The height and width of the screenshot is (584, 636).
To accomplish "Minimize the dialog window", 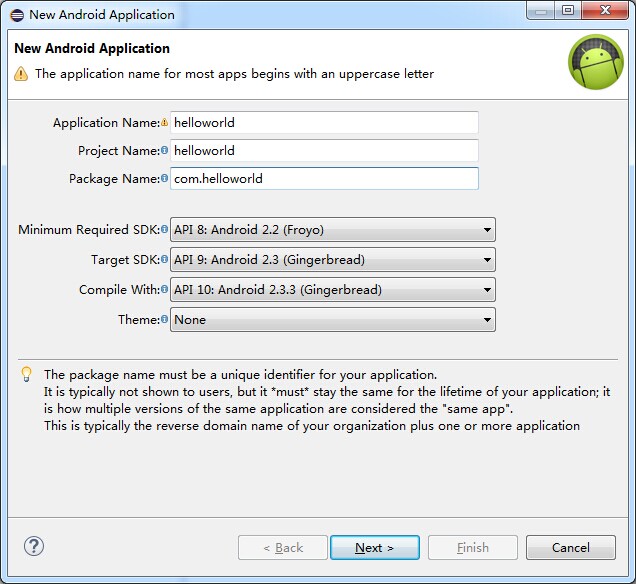I will click(541, 10).
